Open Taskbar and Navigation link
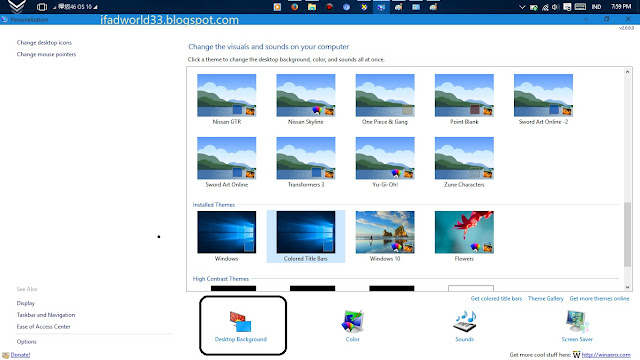640x360 pixels. click(46, 315)
